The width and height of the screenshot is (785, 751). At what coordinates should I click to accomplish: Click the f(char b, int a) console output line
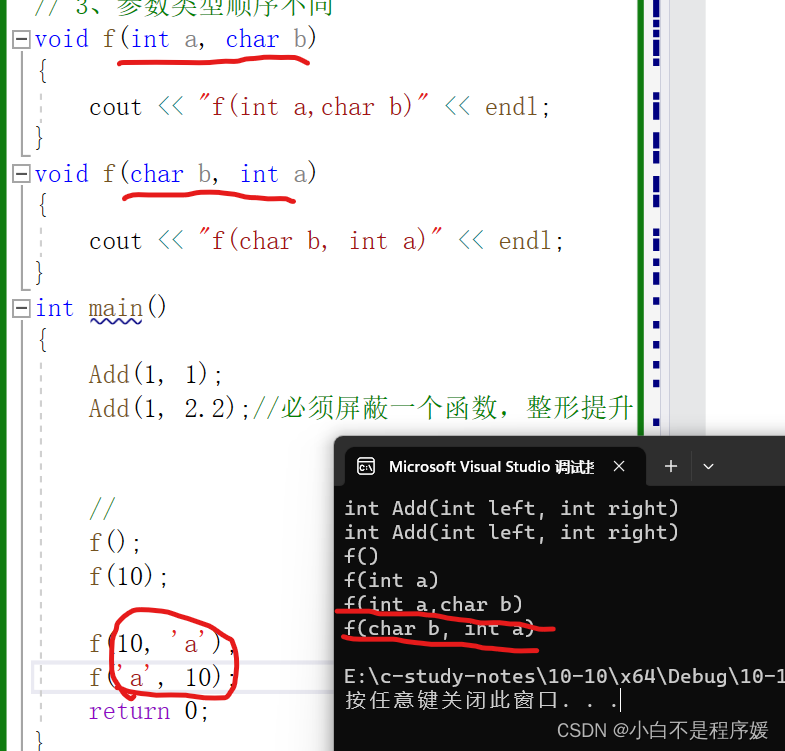pyautogui.click(x=440, y=628)
